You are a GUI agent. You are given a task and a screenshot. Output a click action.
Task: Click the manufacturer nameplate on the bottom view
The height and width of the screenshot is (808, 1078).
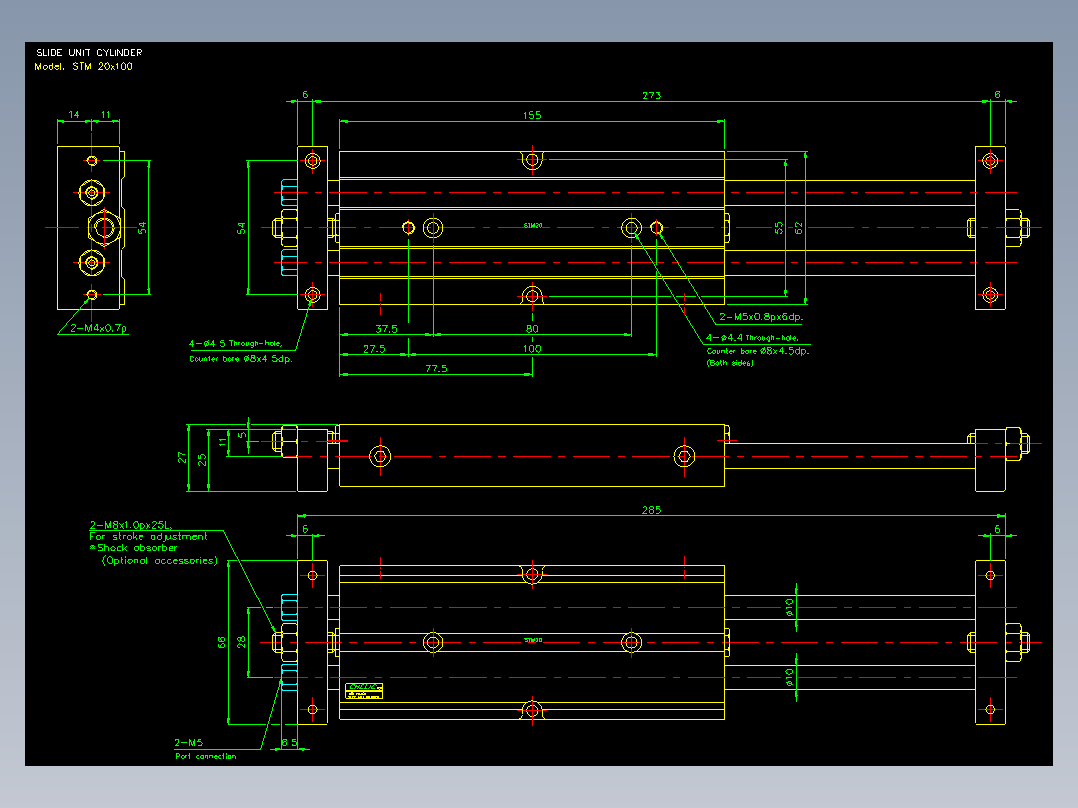(x=364, y=691)
